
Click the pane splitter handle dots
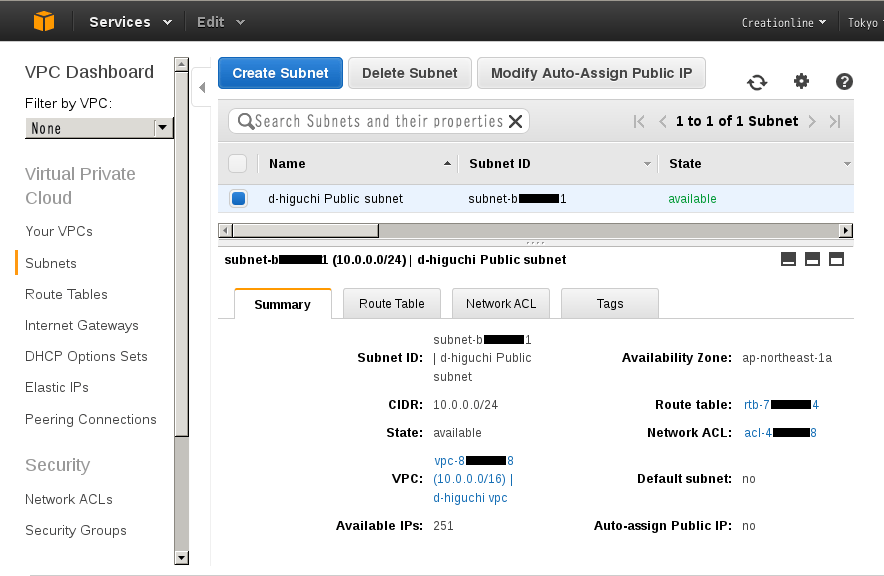[x=535, y=243]
